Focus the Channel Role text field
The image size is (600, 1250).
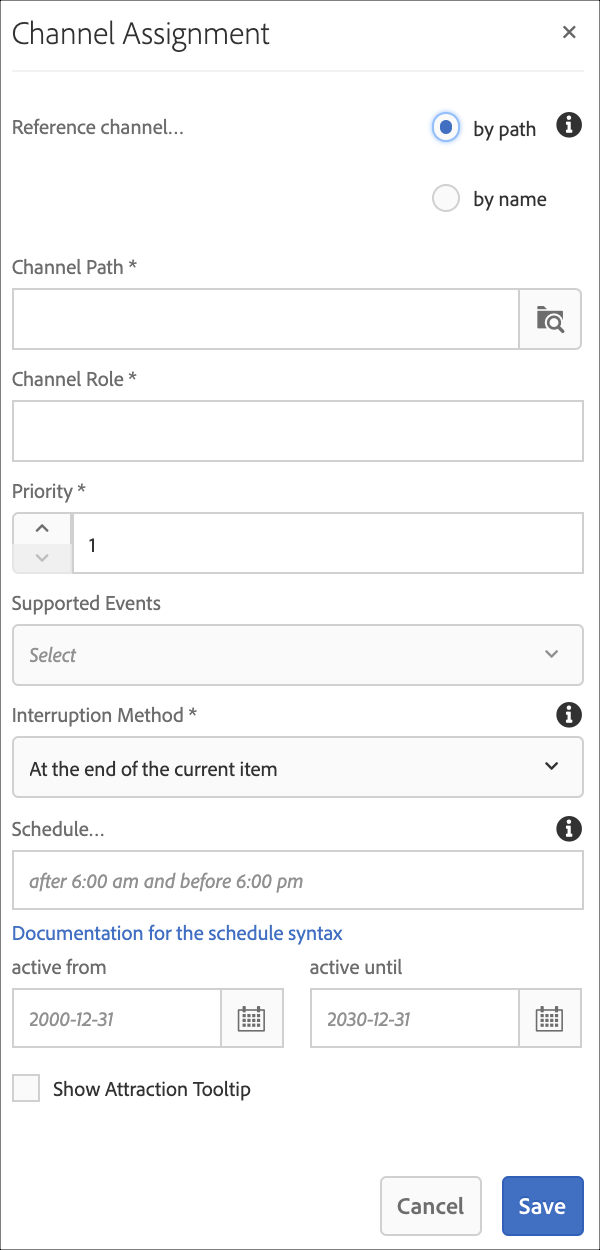click(x=297, y=432)
